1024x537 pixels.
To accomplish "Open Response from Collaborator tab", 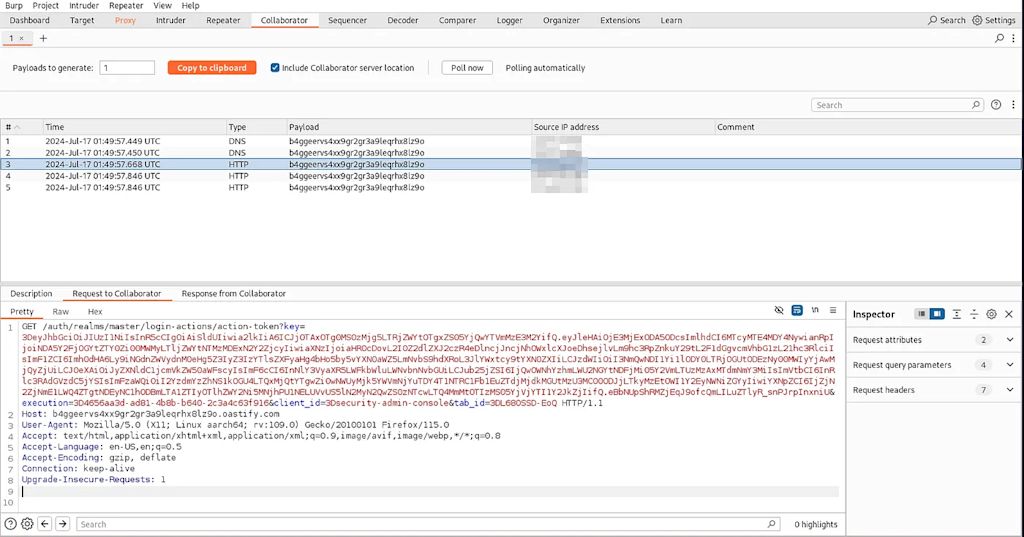I will pyautogui.click(x=234, y=293).
